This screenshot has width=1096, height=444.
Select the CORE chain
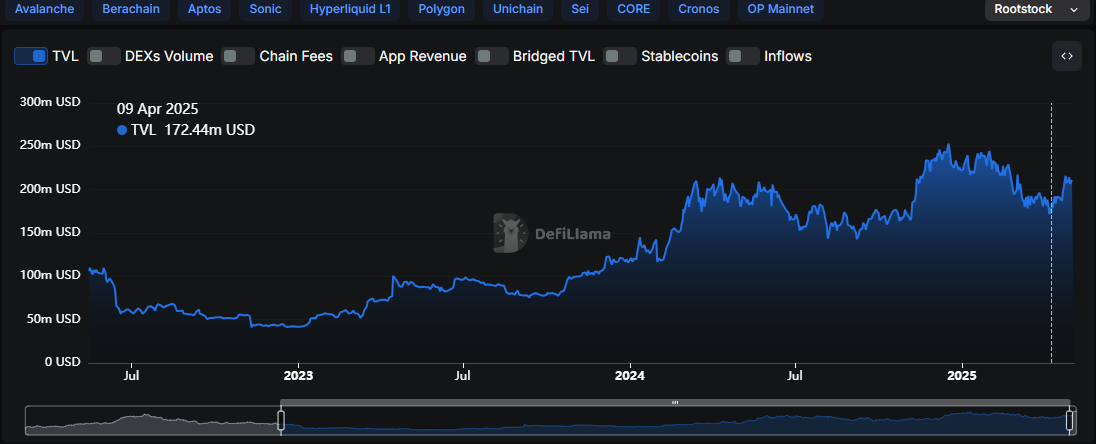click(x=633, y=10)
